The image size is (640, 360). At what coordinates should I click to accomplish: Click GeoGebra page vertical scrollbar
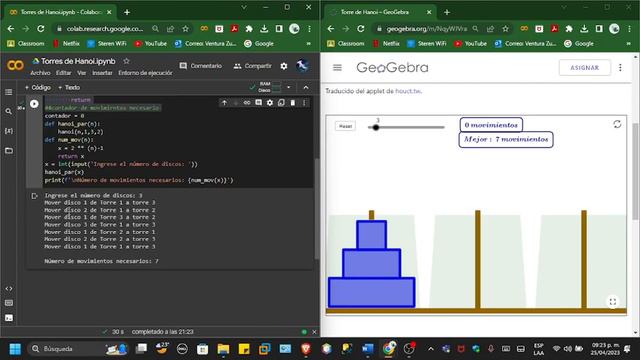point(636,171)
